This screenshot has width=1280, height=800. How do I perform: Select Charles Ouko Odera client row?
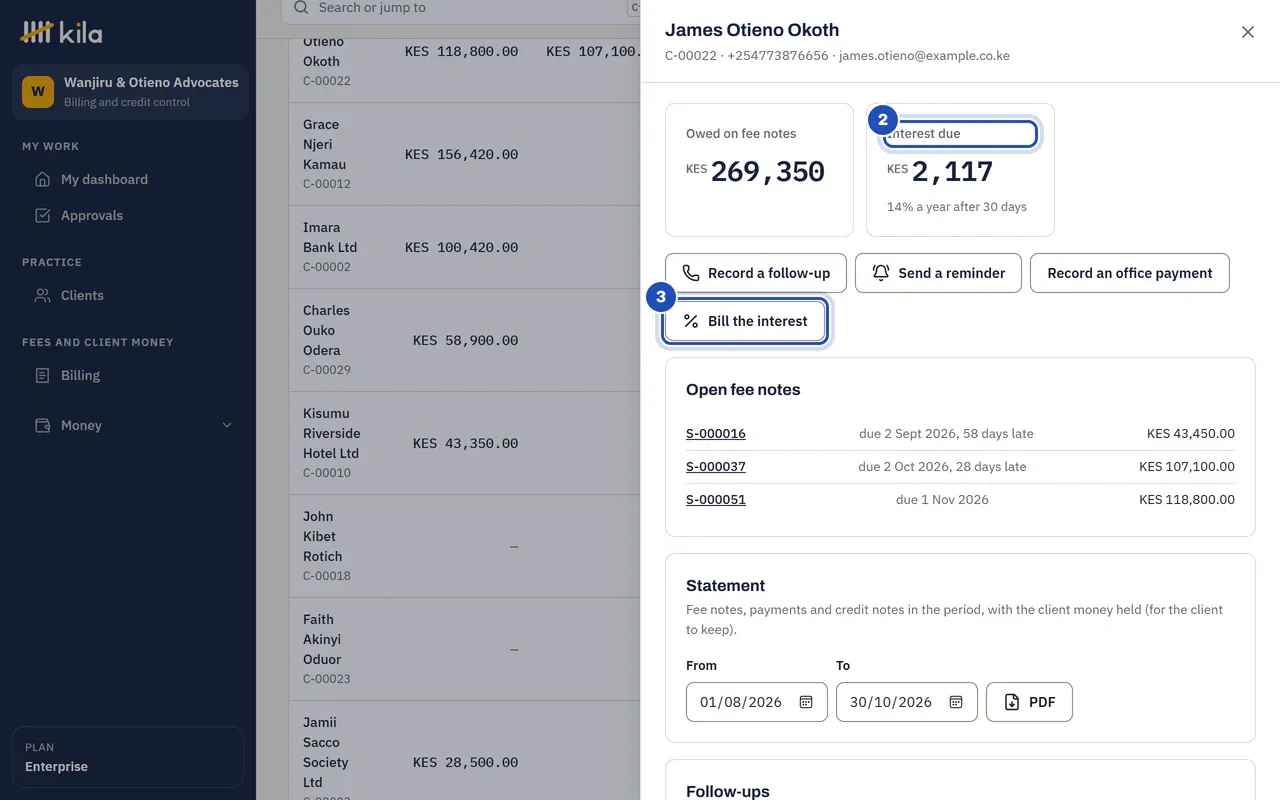point(465,341)
